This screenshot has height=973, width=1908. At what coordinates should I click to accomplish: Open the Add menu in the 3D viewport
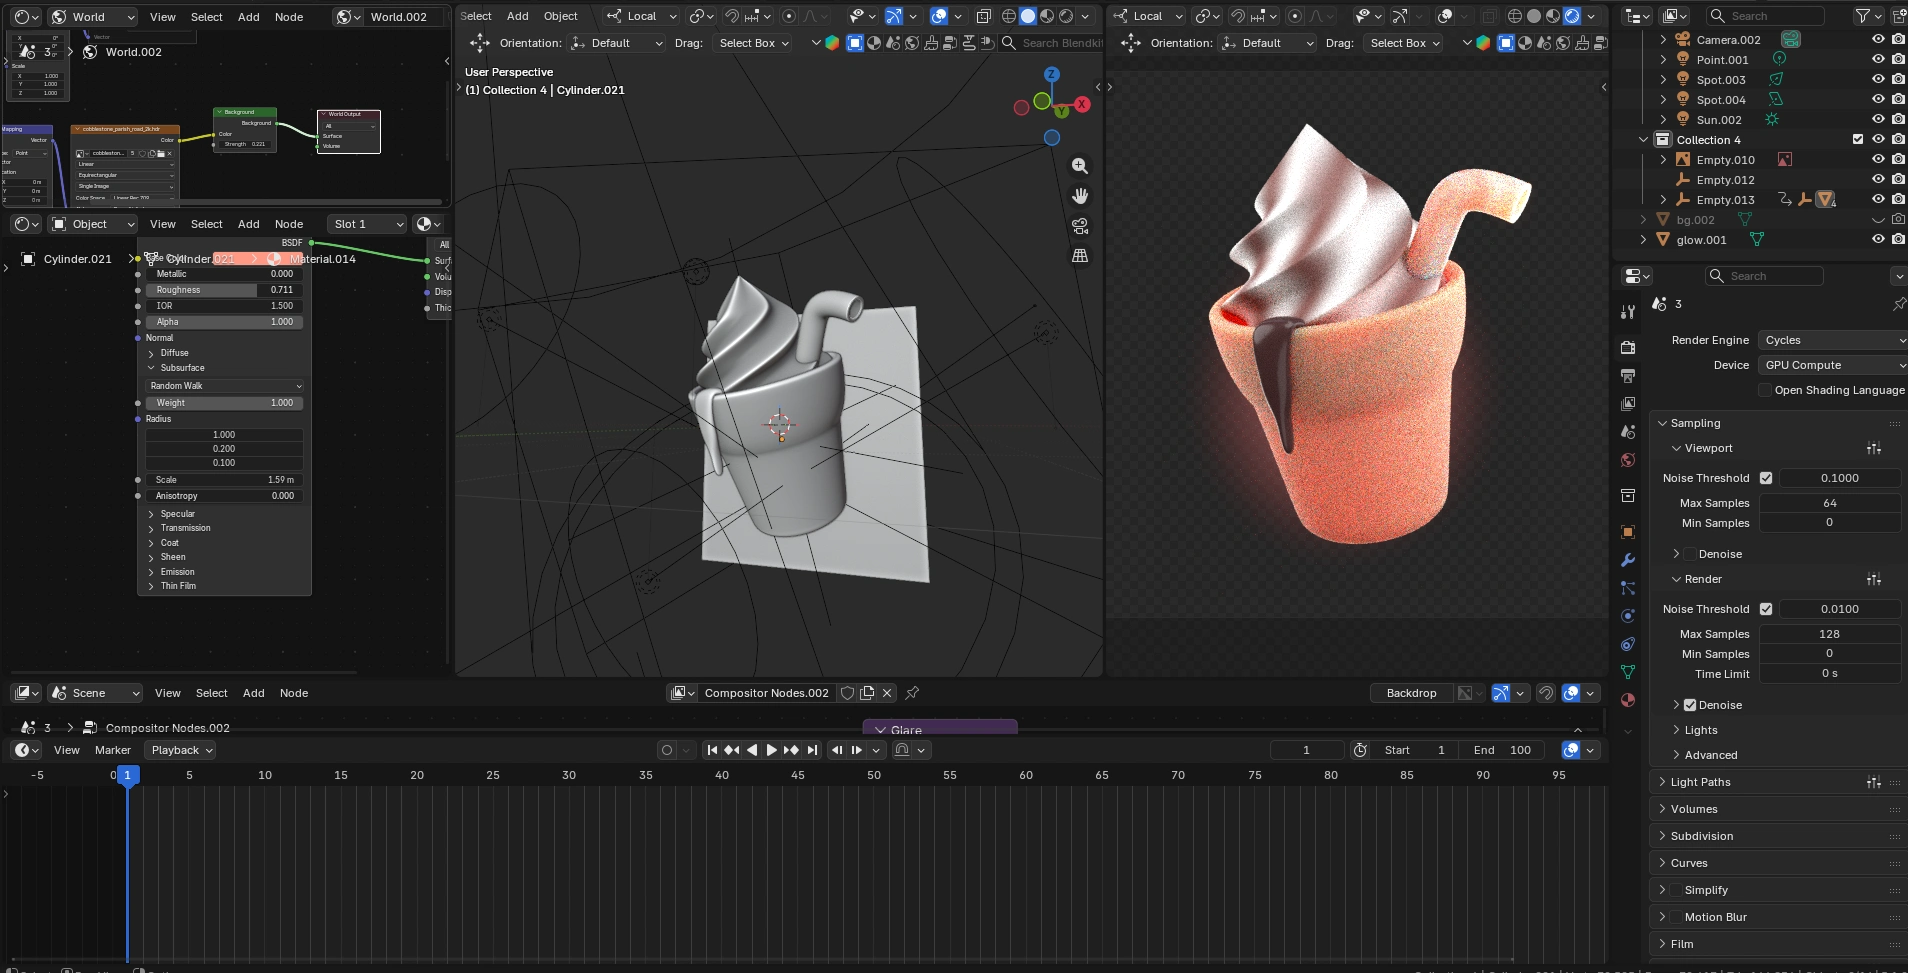[518, 16]
